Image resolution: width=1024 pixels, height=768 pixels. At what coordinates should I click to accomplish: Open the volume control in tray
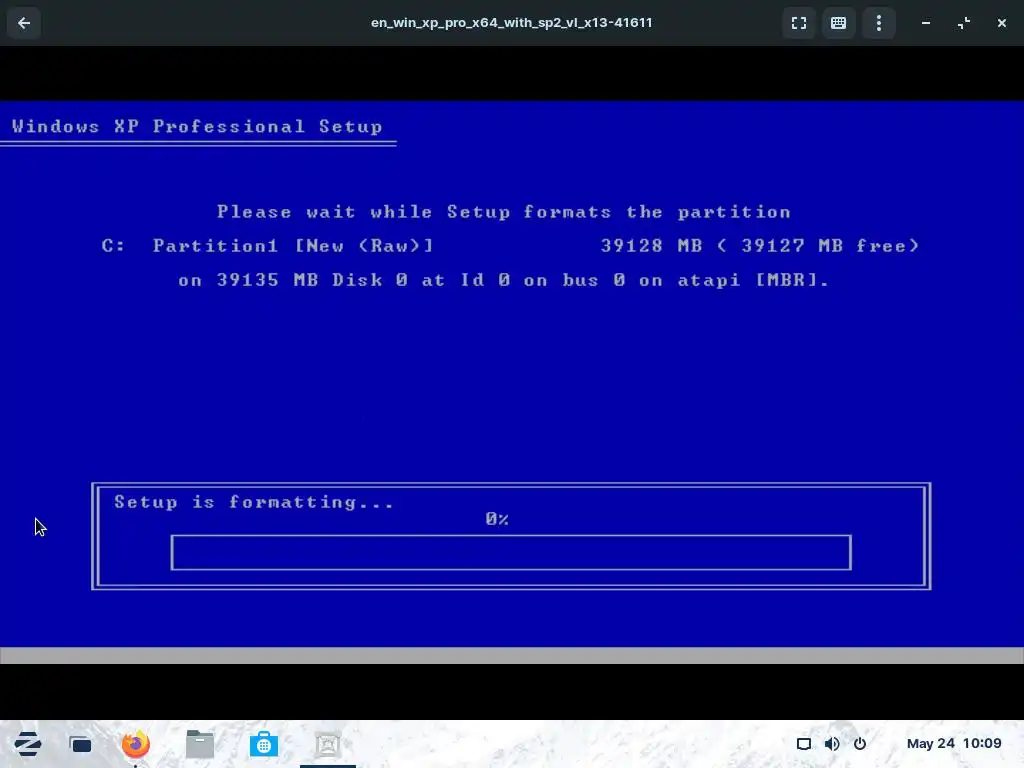[x=832, y=744]
